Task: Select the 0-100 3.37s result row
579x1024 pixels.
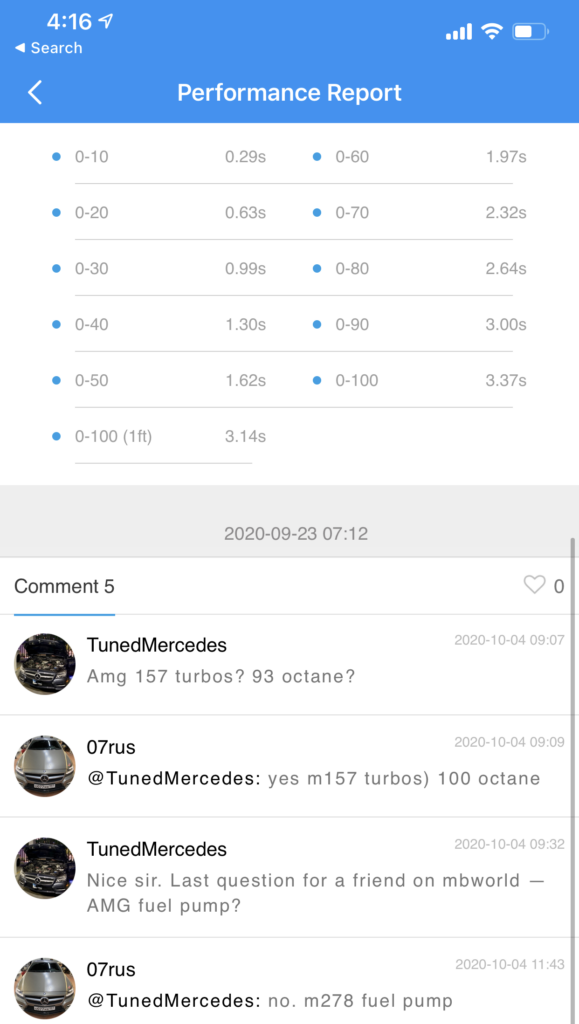Action: coord(421,380)
